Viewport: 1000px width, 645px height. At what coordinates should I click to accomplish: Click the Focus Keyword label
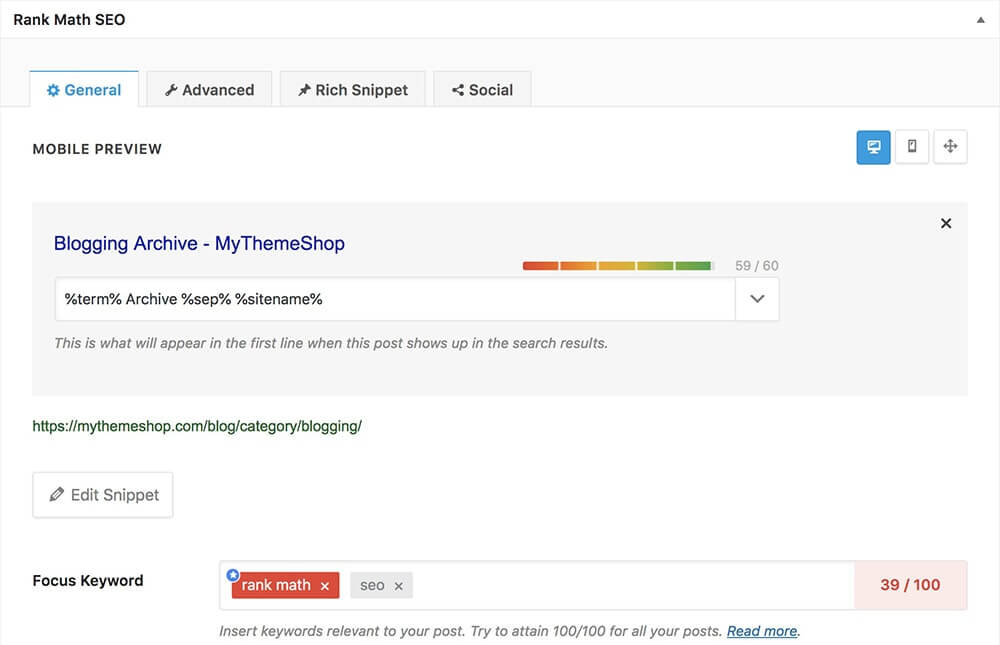(88, 581)
